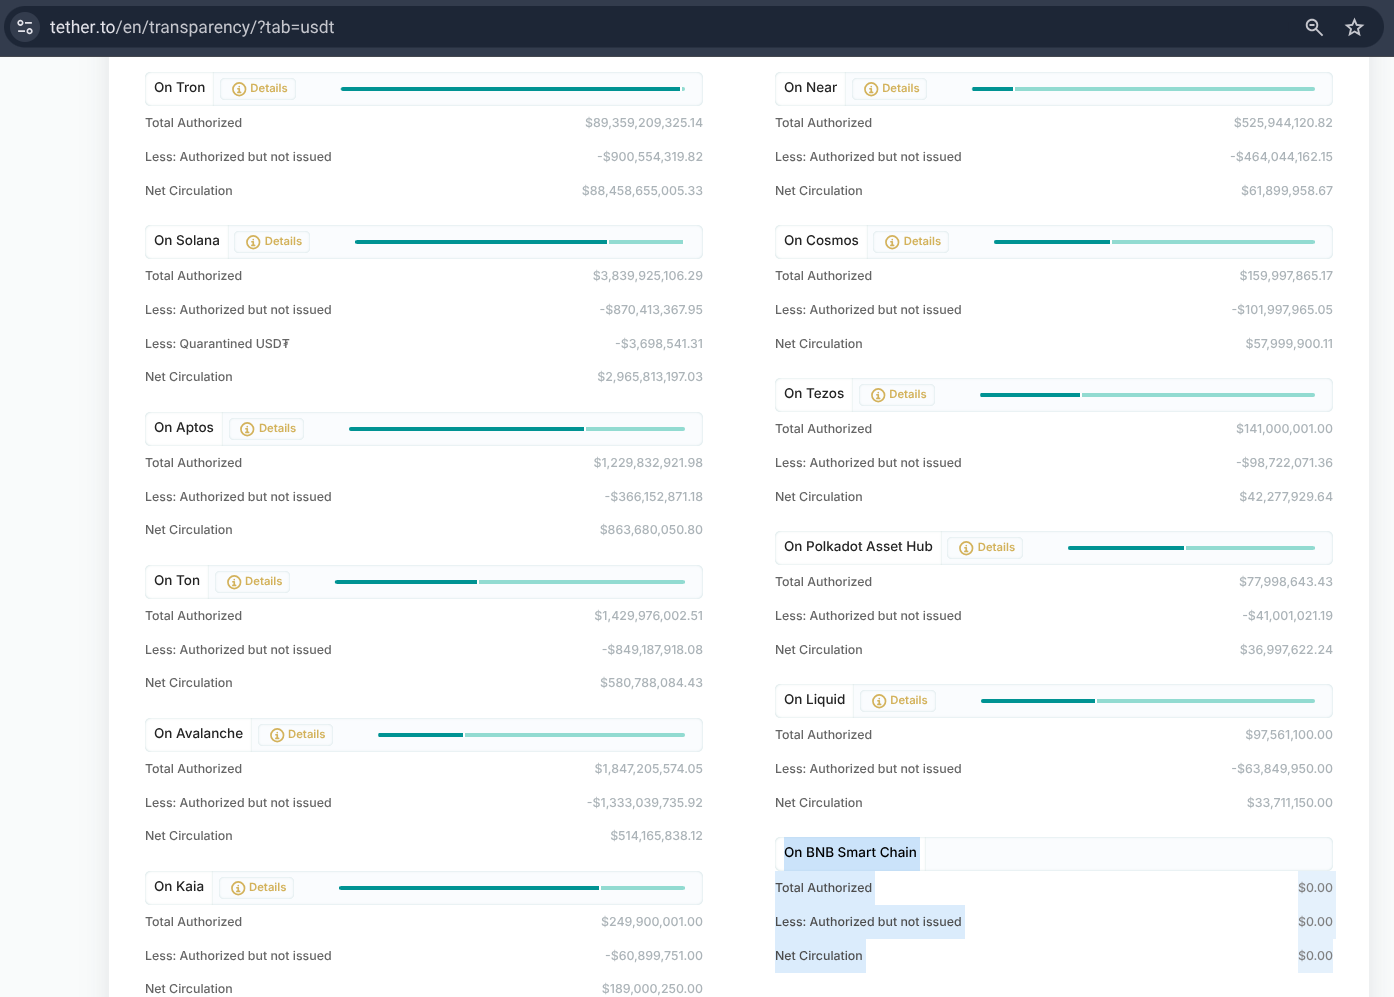Click Kaia total authorized $249,900,001.00

pyautogui.click(x=652, y=922)
